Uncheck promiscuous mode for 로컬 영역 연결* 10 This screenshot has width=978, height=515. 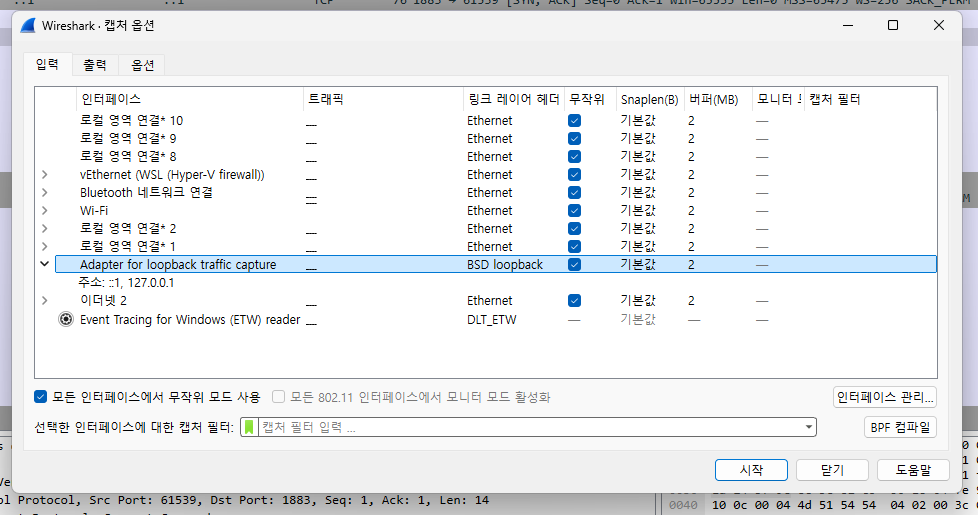574,120
